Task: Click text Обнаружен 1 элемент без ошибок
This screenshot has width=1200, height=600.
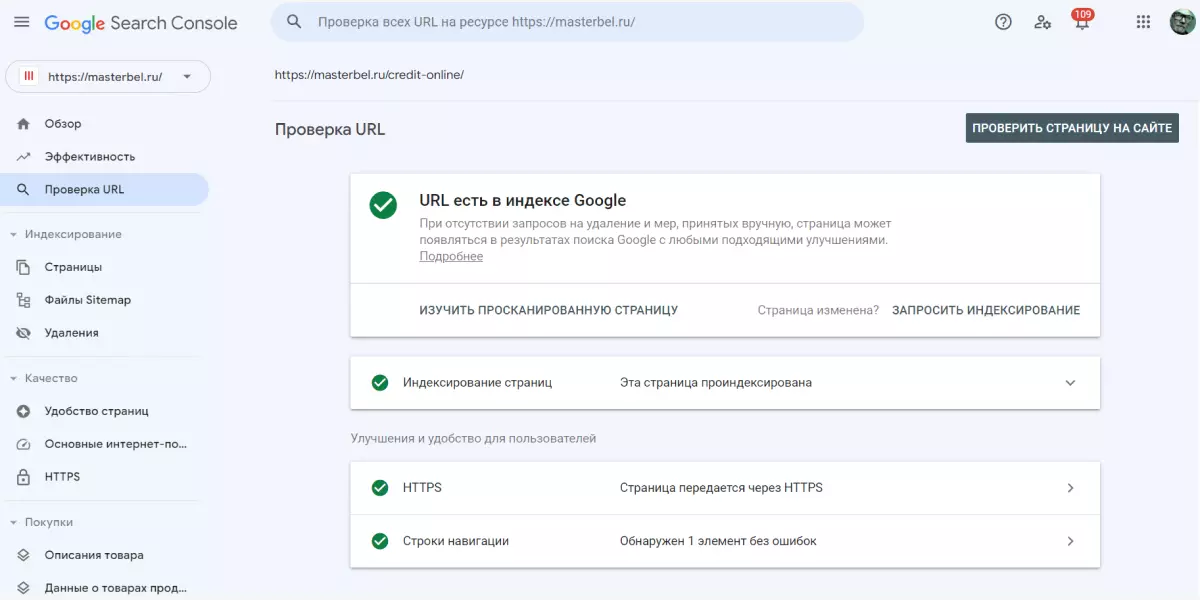Action: pyautogui.click(x=718, y=541)
